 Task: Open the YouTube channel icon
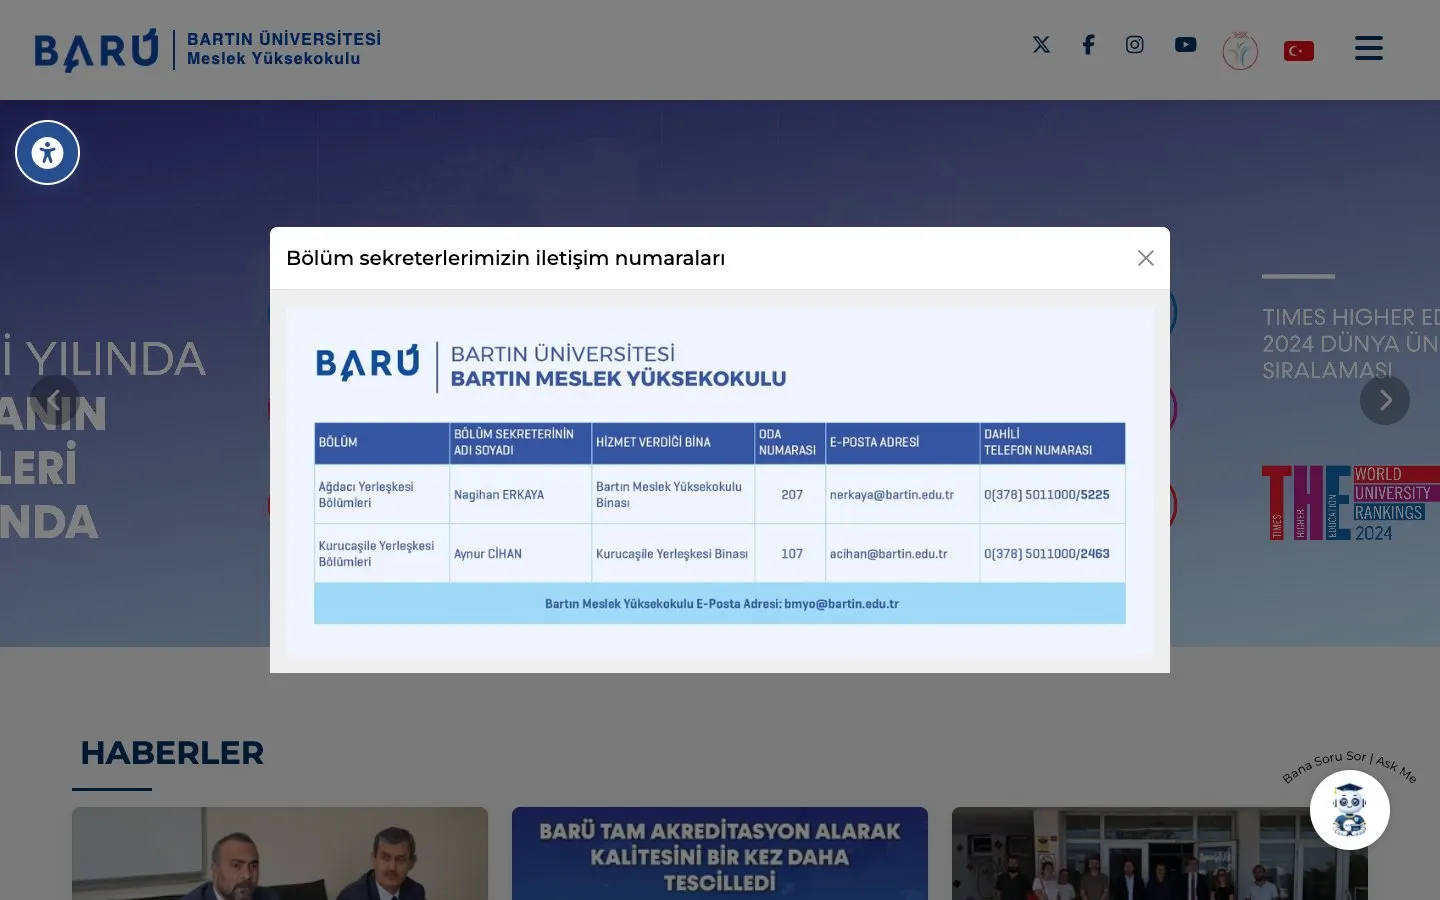point(1185,45)
